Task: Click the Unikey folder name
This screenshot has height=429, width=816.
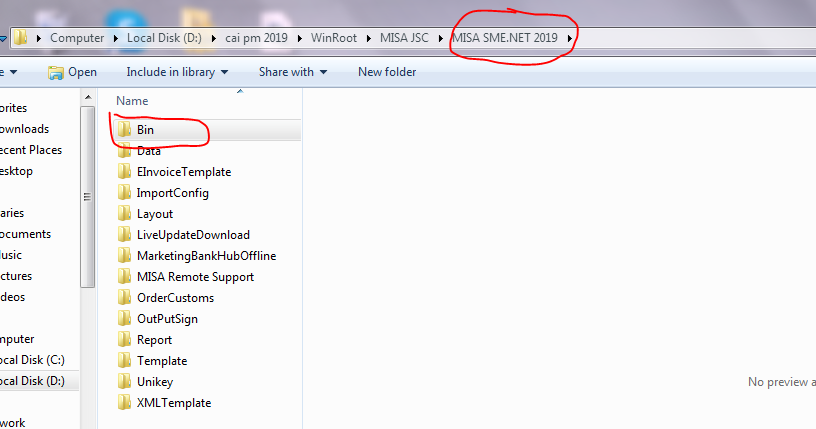Action: tap(155, 382)
